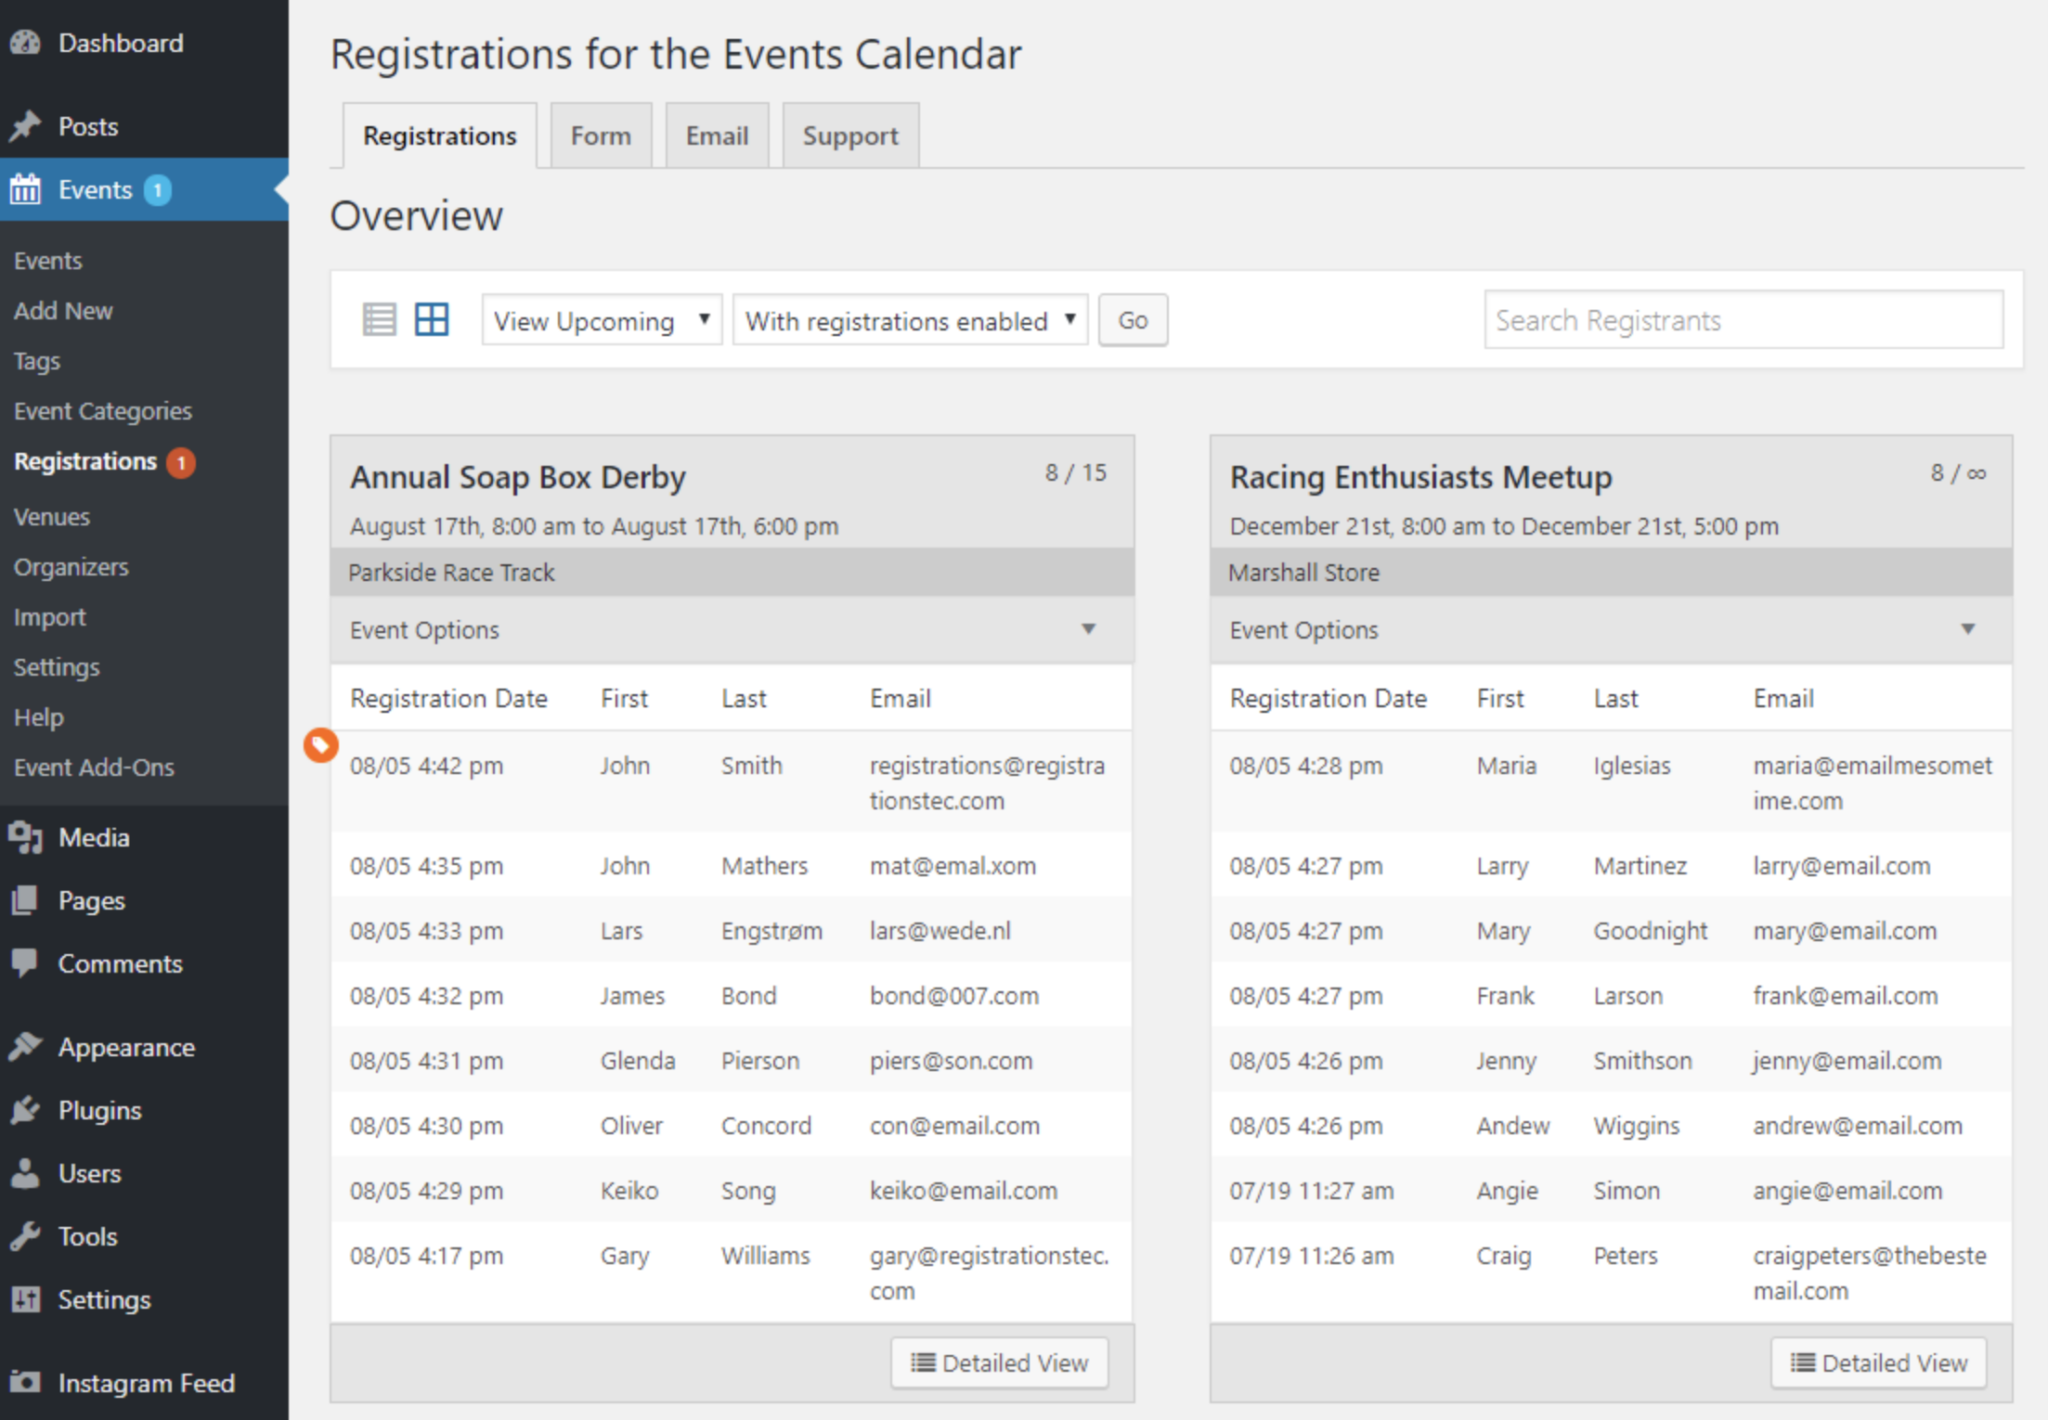Switch registrations overview to grid view

tap(431, 319)
